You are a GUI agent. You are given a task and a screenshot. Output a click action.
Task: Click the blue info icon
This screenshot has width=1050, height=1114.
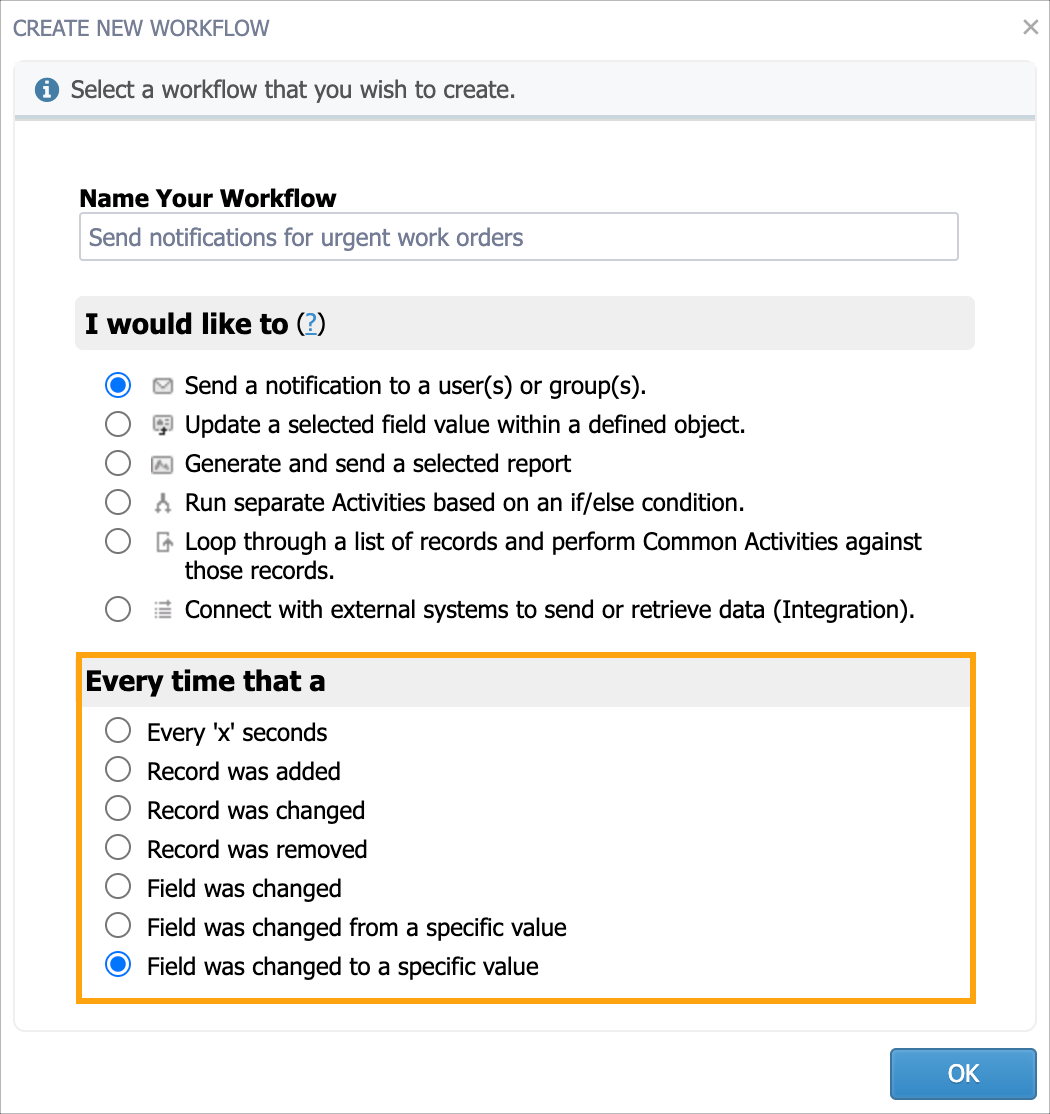point(47,90)
